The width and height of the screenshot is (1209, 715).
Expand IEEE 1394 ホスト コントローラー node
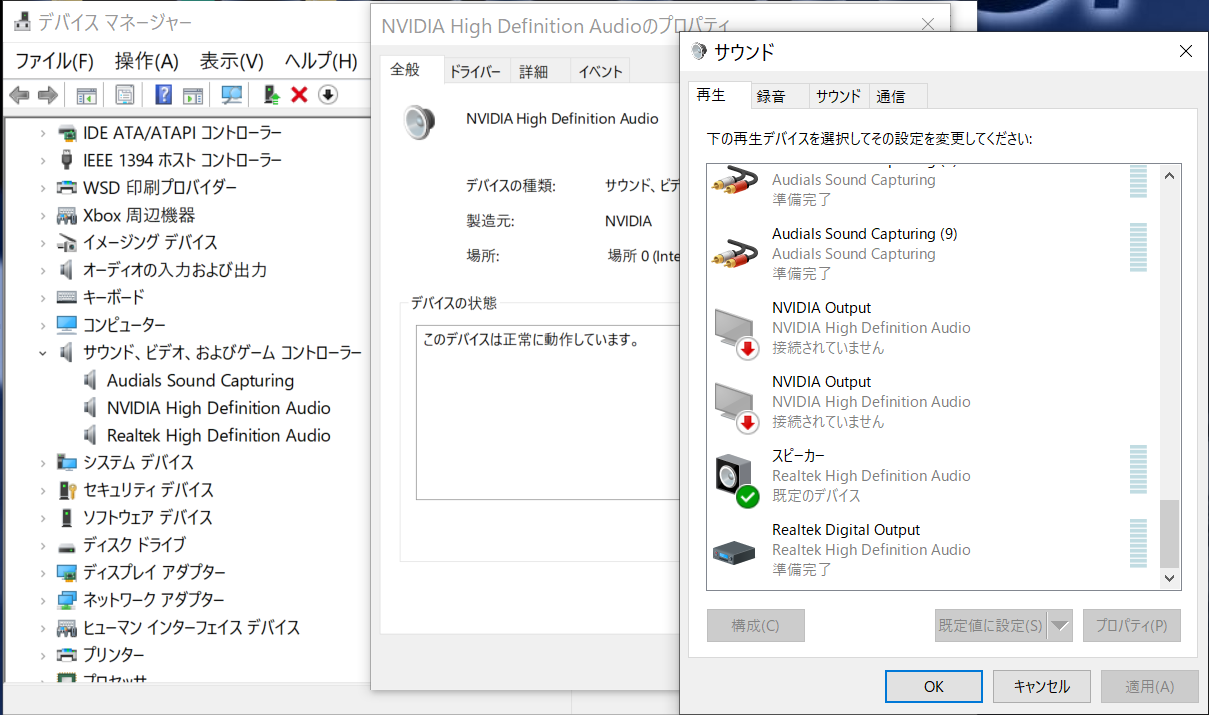point(43,160)
